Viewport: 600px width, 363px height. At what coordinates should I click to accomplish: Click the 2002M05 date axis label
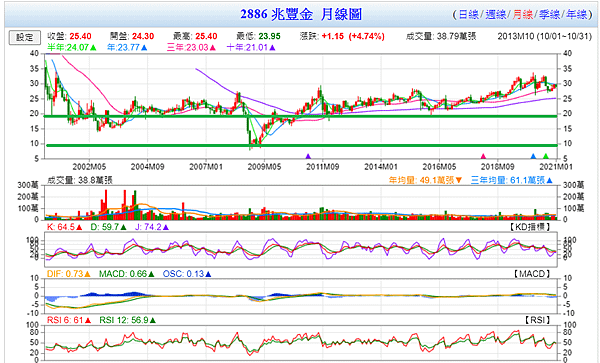pyautogui.click(x=89, y=167)
